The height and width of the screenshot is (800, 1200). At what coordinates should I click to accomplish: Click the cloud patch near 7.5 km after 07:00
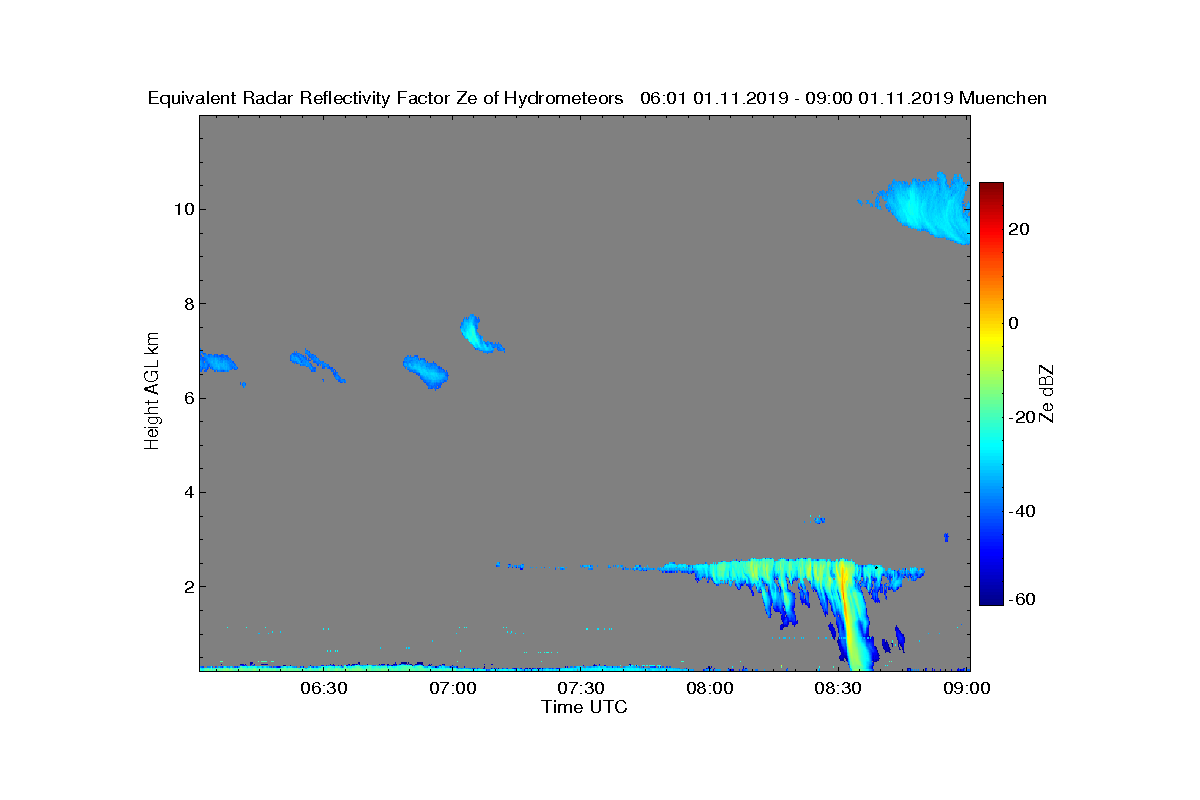479,335
